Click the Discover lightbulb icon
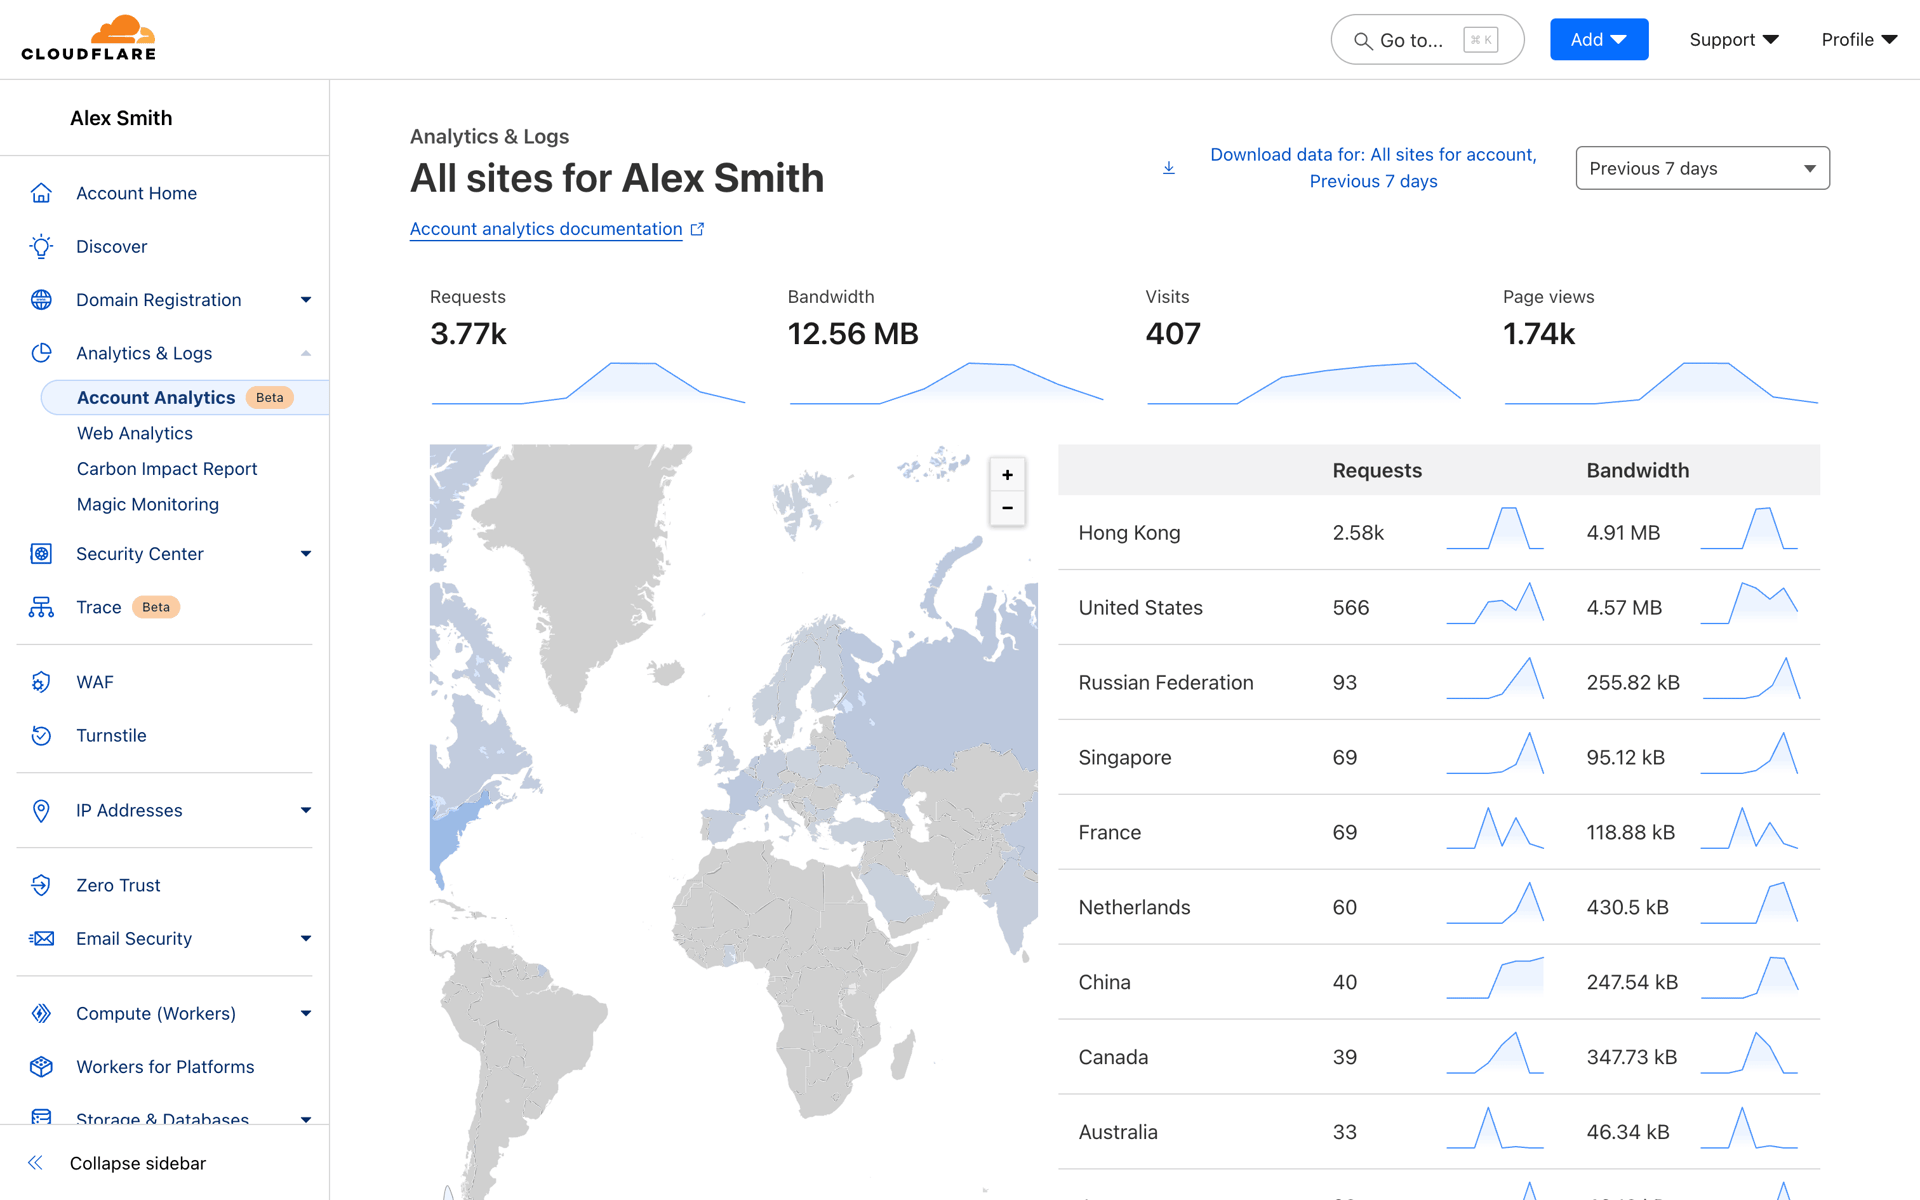1920x1200 pixels. tap(41, 246)
